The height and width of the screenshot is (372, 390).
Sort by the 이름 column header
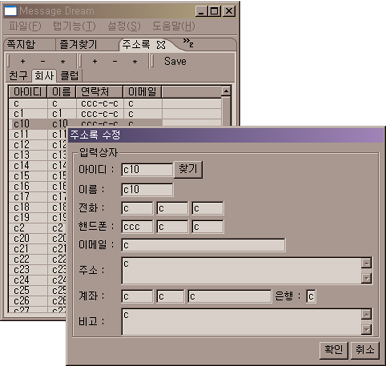pos(62,92)
